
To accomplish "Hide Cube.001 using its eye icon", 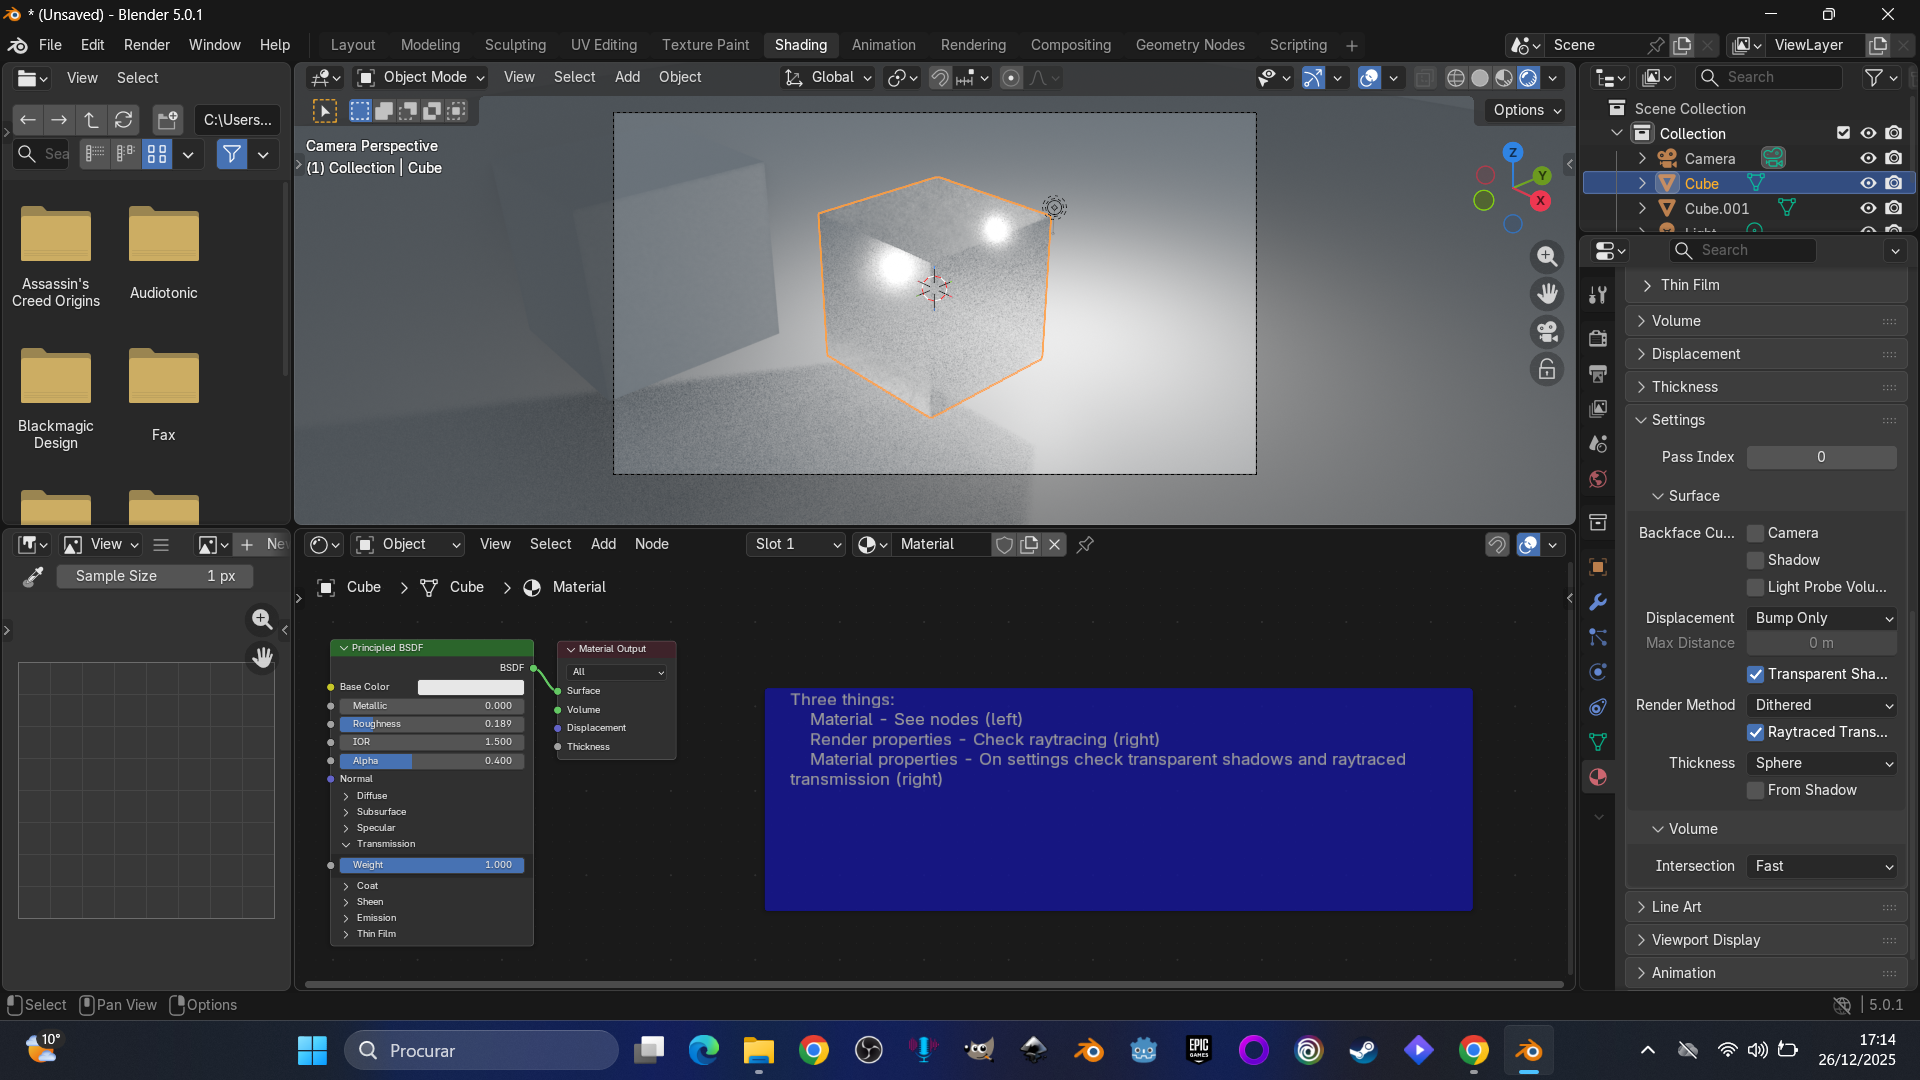I will (x=1867, y=208).
